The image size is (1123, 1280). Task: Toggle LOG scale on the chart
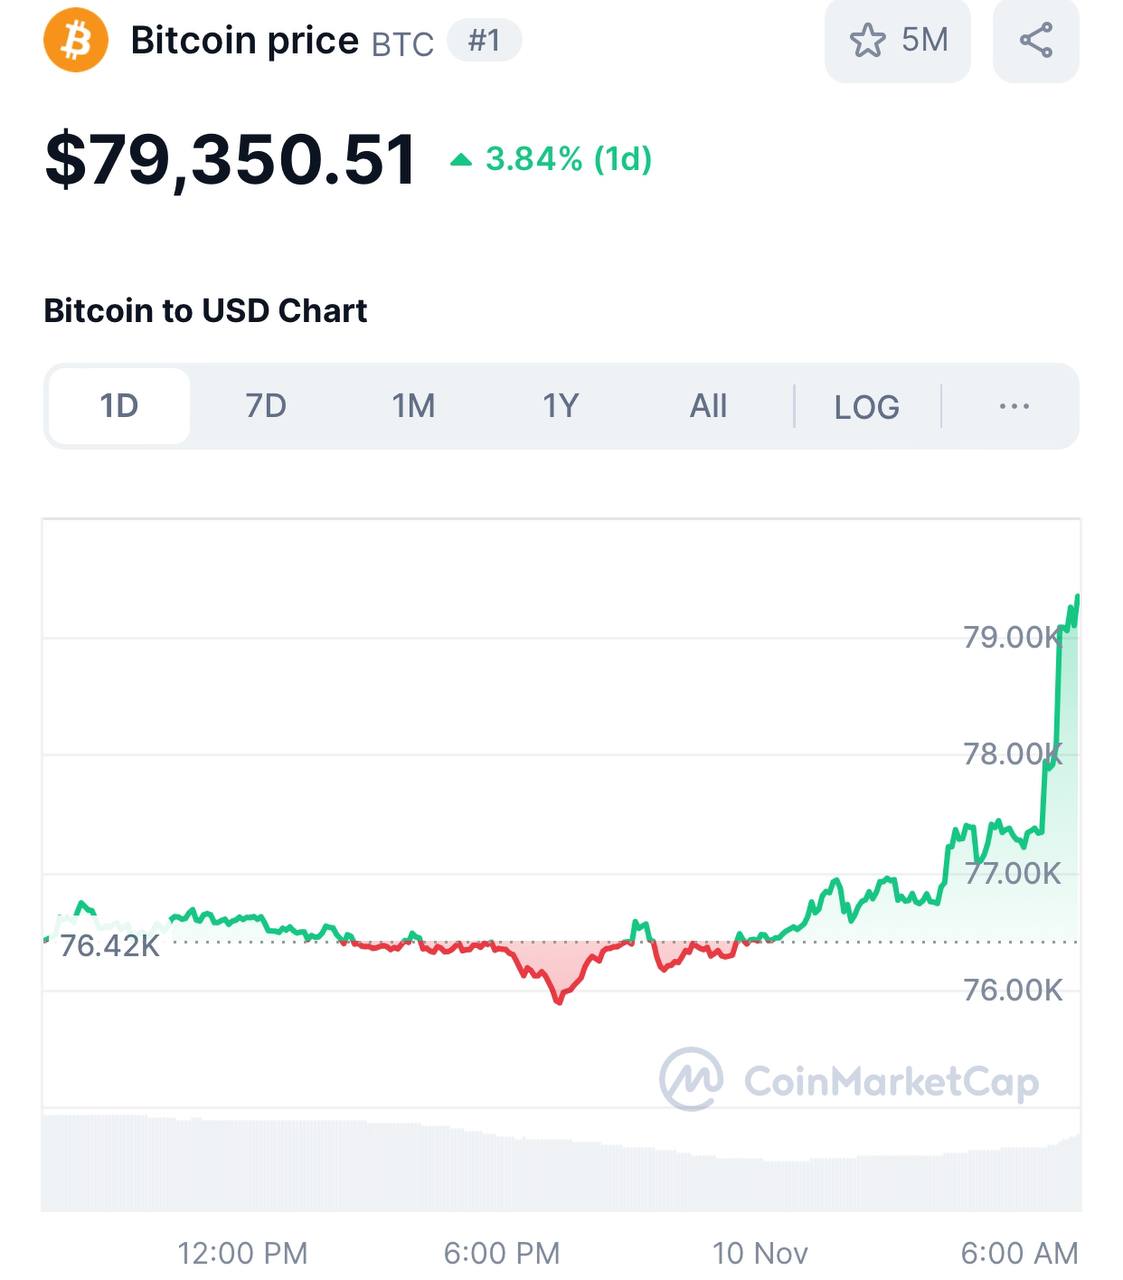pyautogui.click(x=867, y=407)
